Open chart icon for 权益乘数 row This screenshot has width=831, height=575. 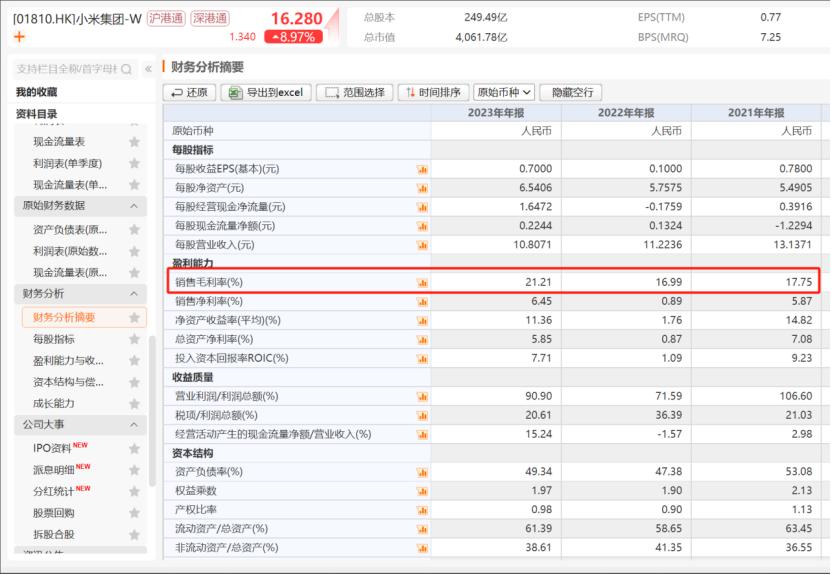pos(422,491)
